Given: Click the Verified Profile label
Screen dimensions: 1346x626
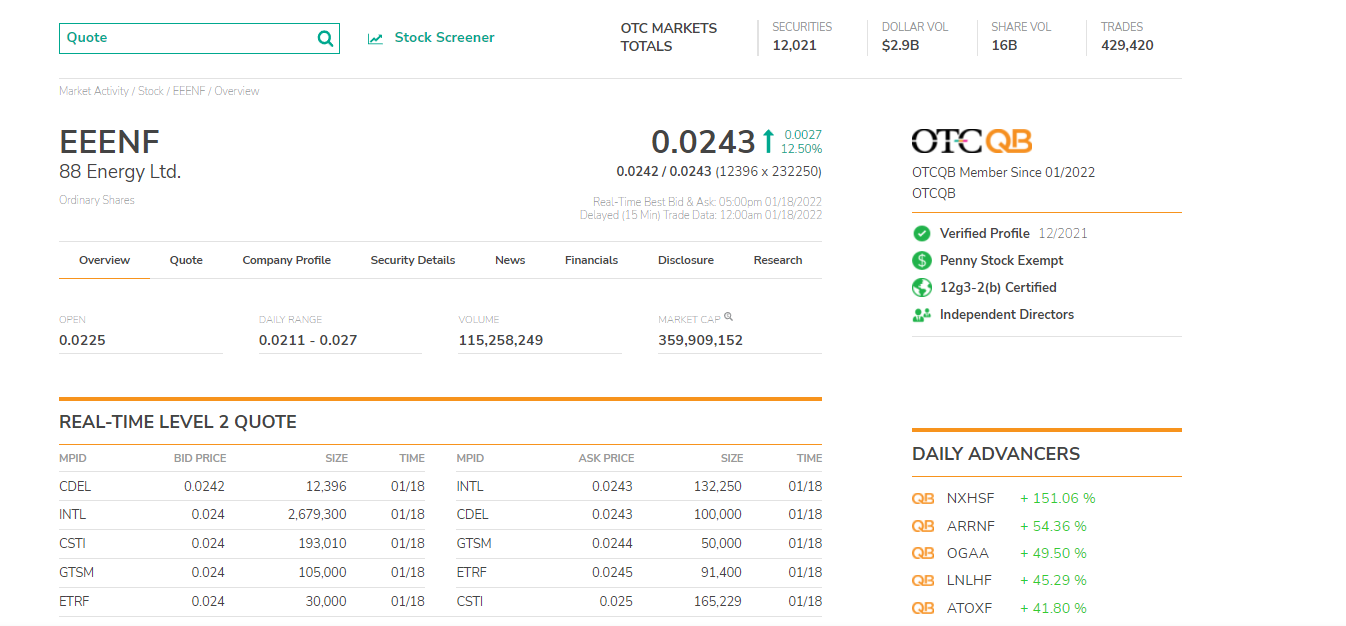Looking at the screenshot, I should 985,233.
